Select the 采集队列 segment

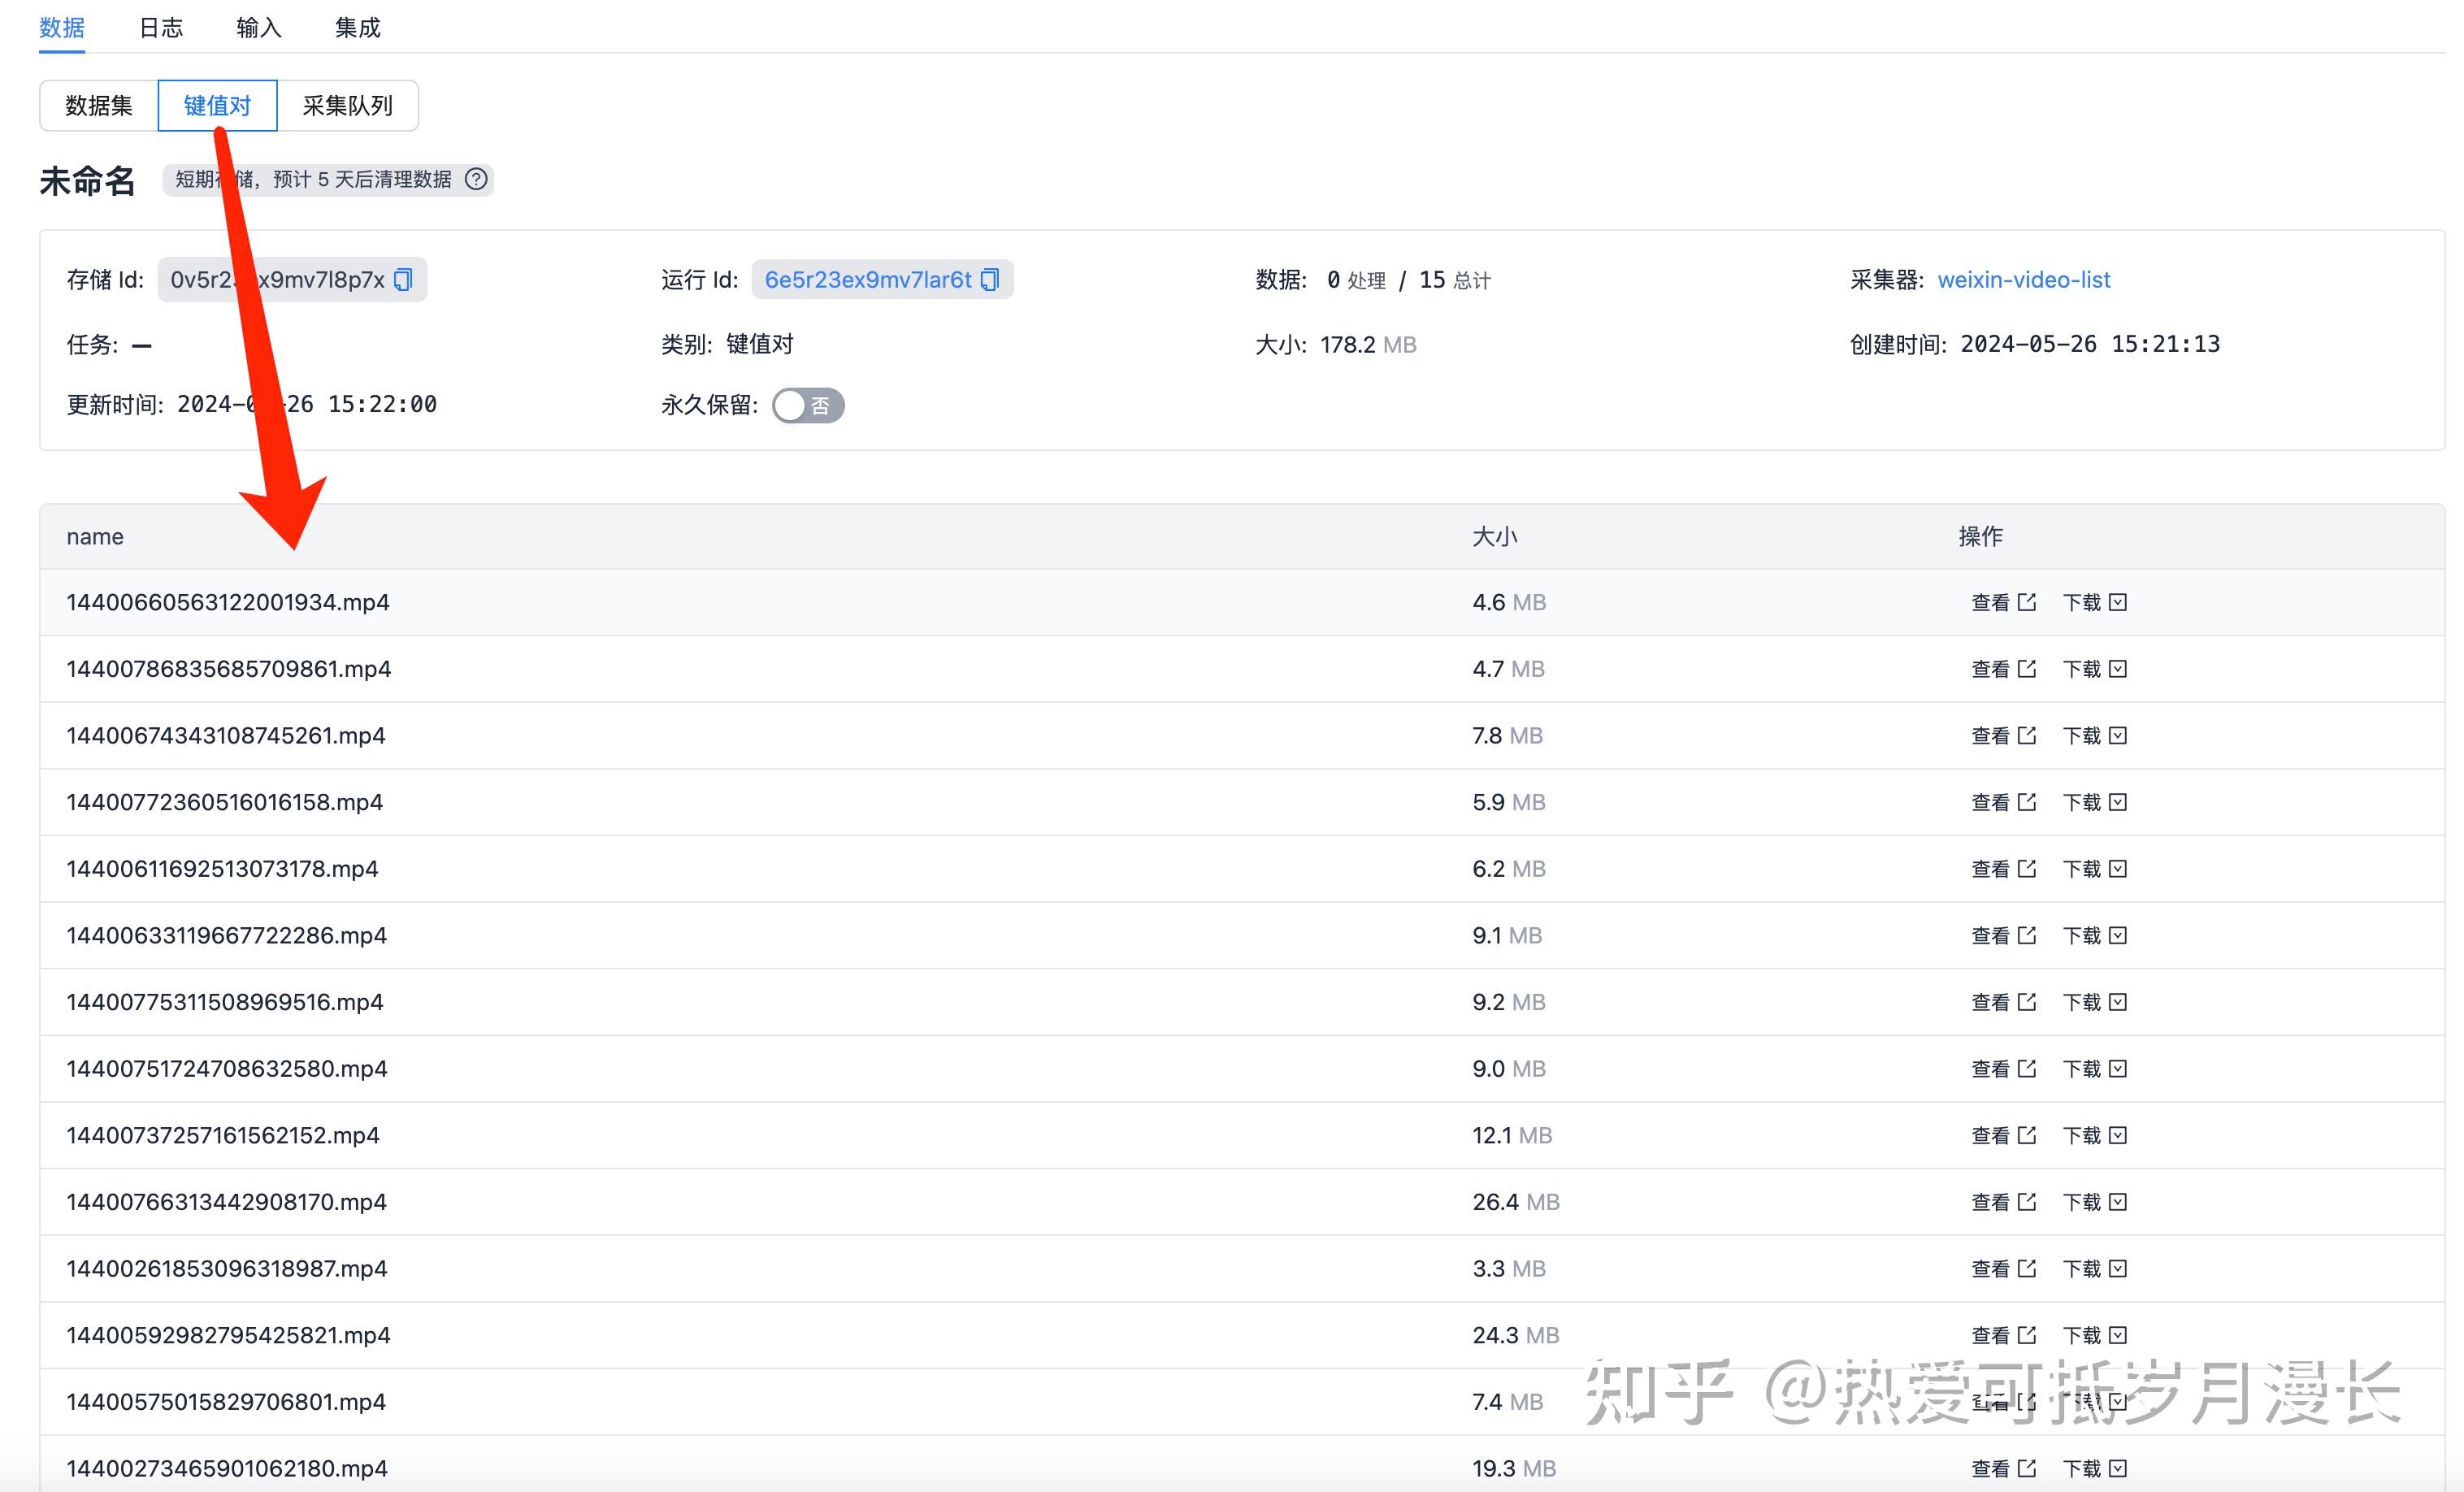tap(347, 105)
